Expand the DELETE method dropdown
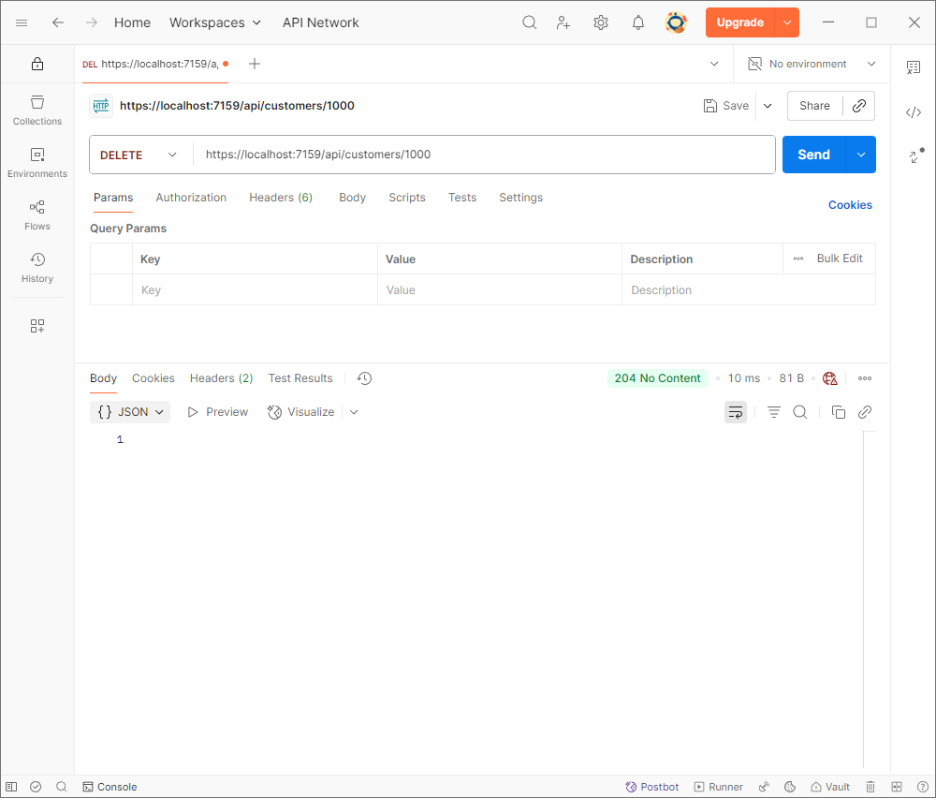This screenshot has height=798, width=936. pos(140,155)
